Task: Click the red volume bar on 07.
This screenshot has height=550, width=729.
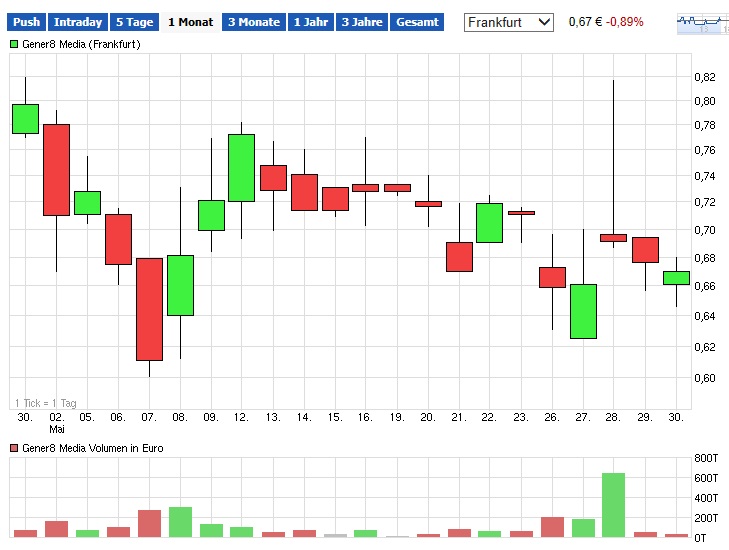Action: point(149,523)
